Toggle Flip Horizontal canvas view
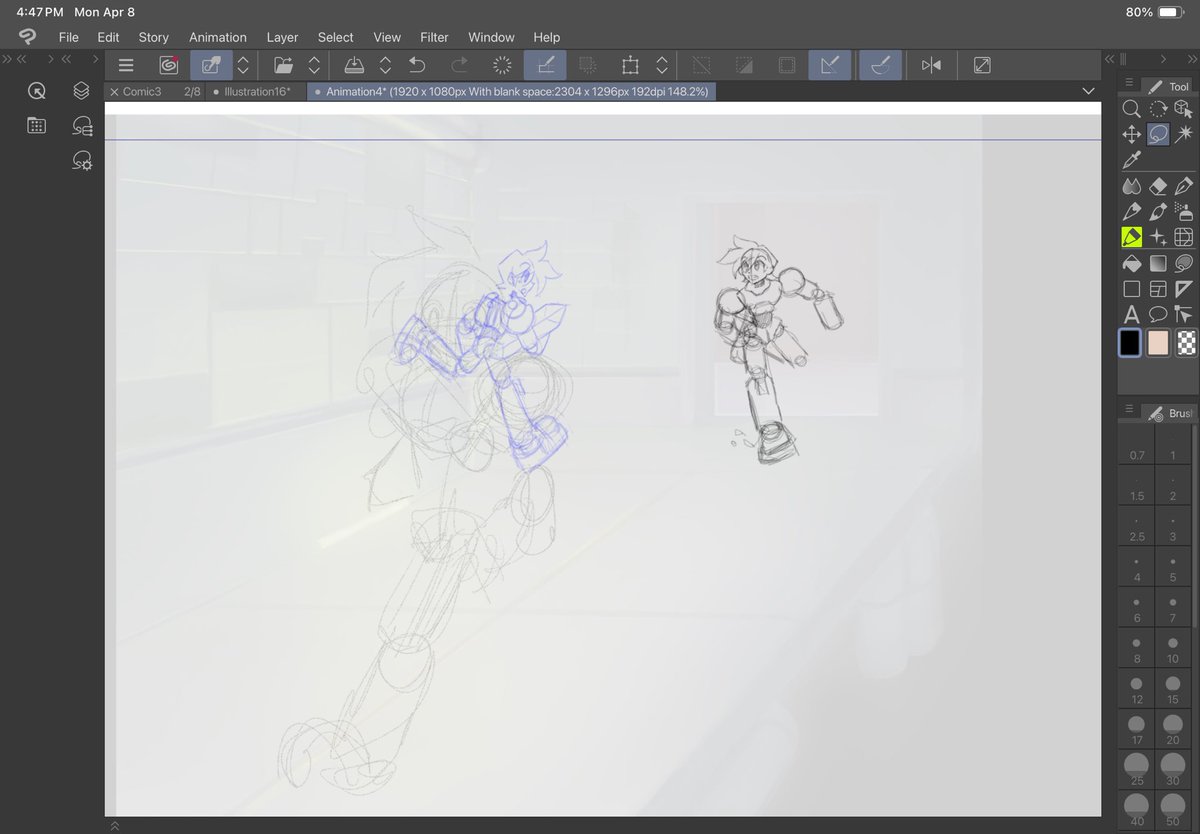 coord(931,66)
